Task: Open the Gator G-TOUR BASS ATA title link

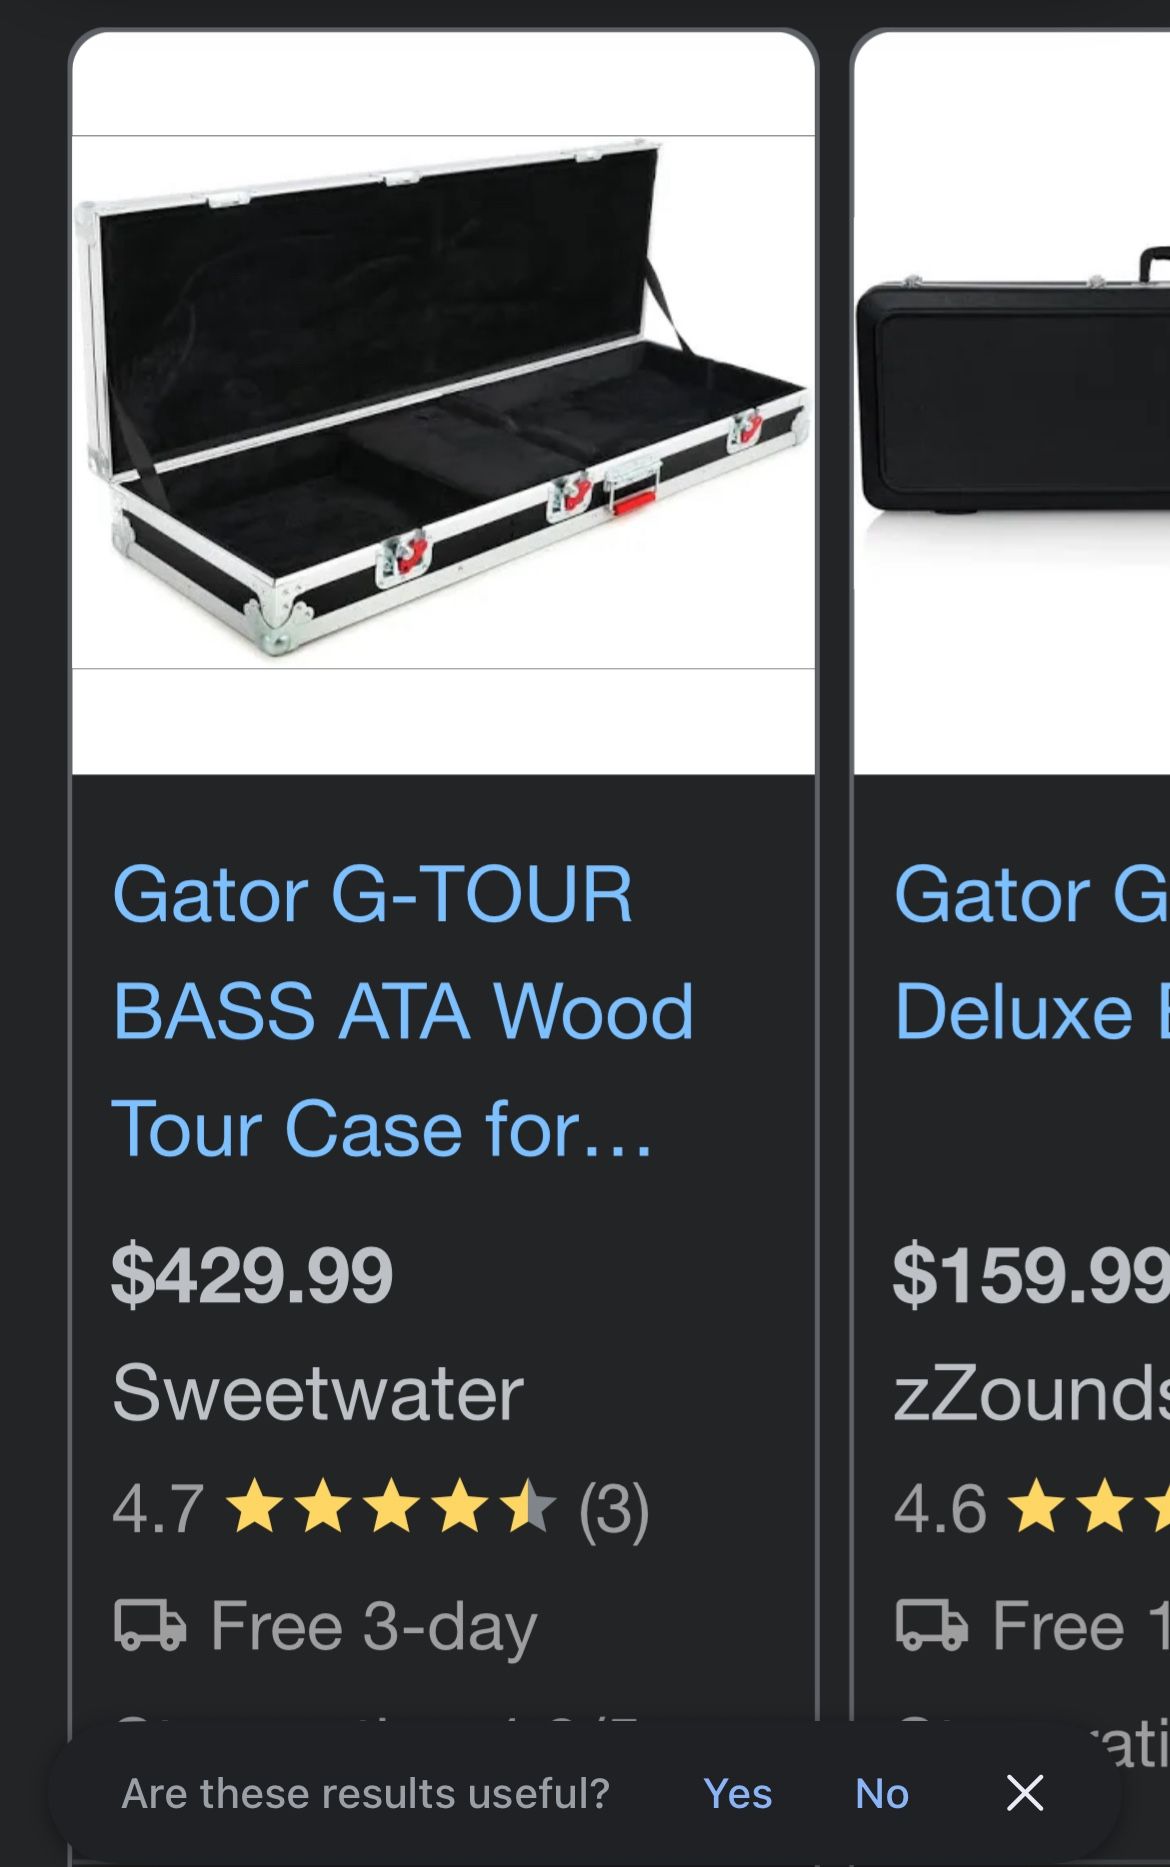Action: click(402, 1010)
